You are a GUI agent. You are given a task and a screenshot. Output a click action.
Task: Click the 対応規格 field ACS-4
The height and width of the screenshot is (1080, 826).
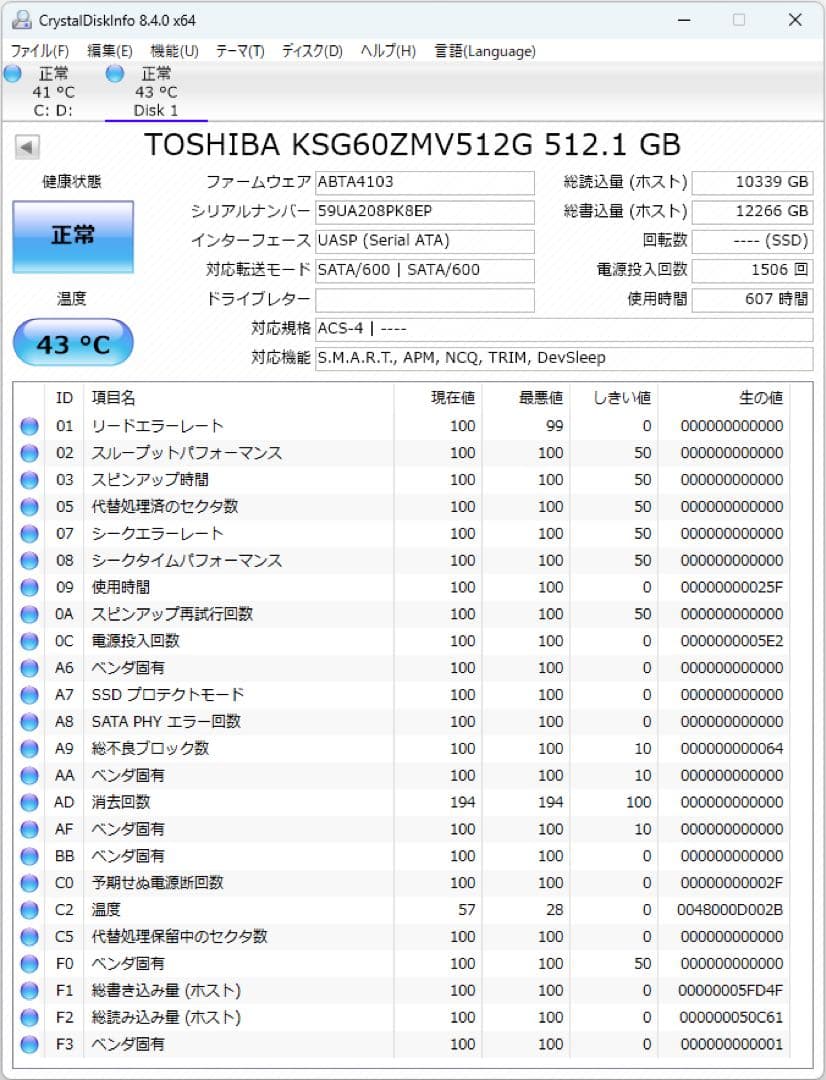564,329
